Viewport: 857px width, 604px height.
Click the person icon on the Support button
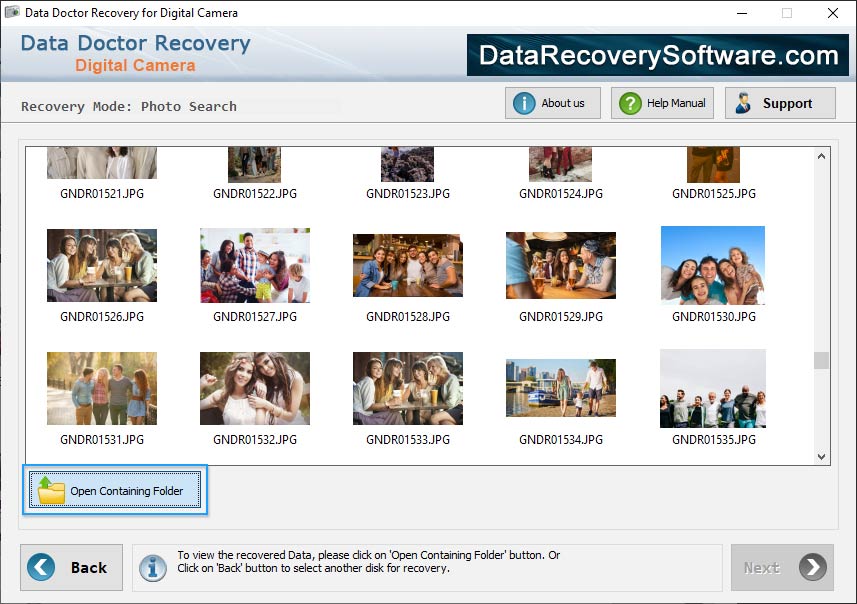741,102
